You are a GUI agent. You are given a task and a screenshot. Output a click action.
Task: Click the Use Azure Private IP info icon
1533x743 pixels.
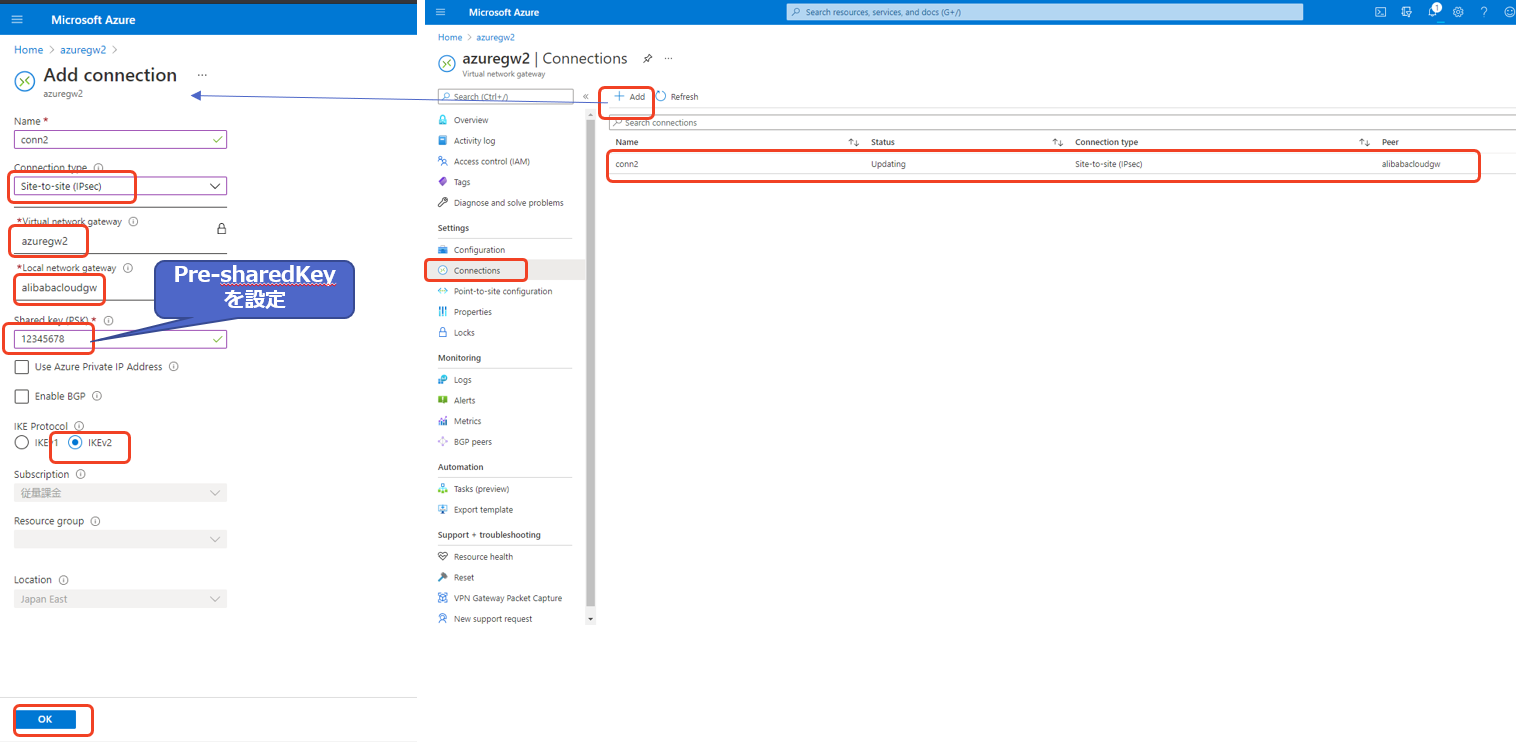pyautogui.click(x=173, y=367)
